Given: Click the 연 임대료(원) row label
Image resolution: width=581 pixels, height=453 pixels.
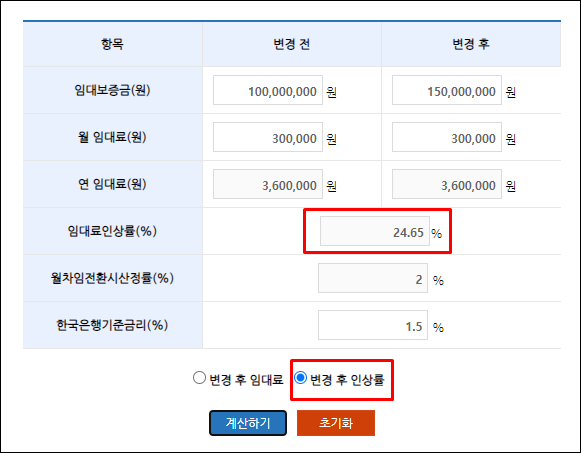Looking at the screenshot, I should point(112,184).
